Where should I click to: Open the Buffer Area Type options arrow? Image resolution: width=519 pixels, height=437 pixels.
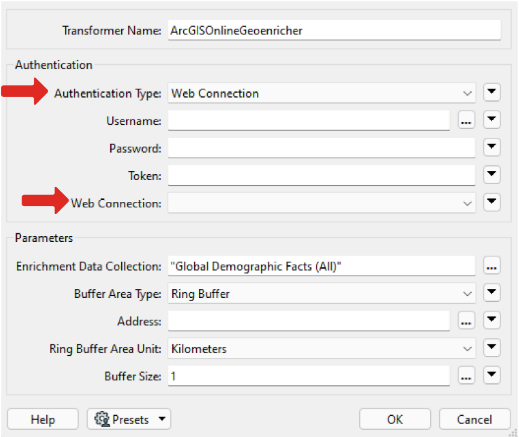point(492,293)
